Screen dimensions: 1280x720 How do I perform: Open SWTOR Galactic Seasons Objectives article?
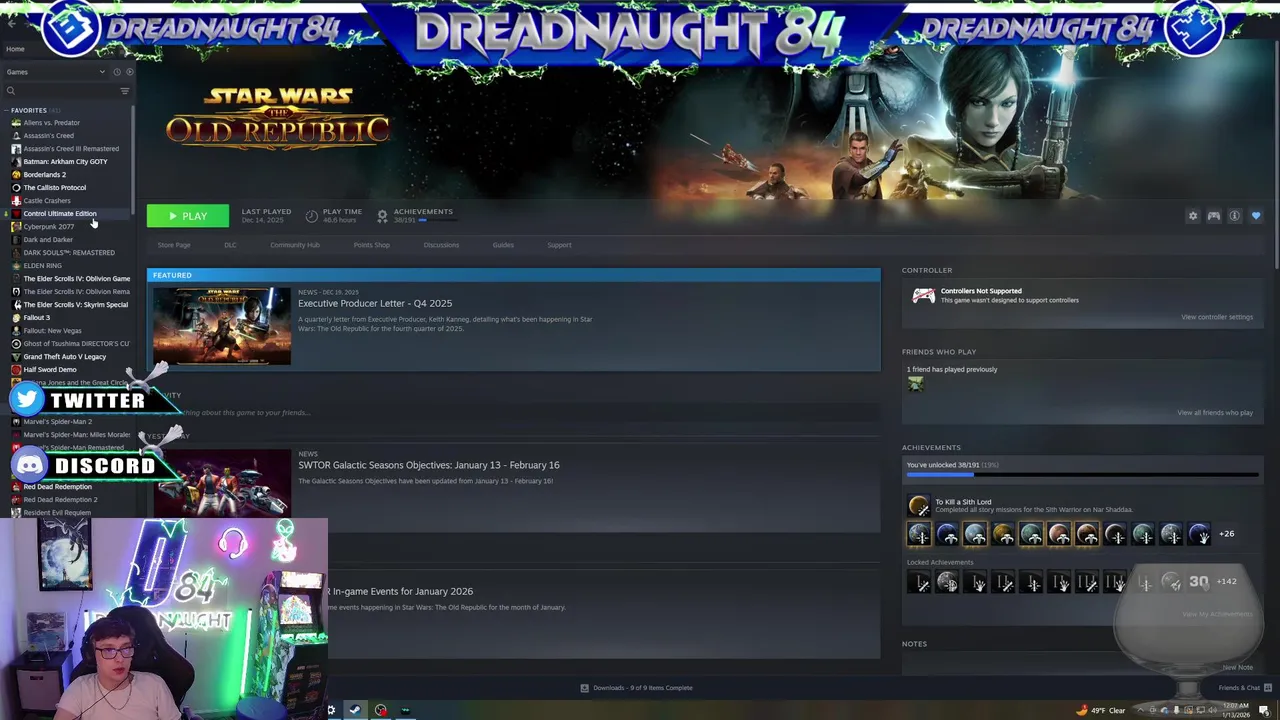tap(429, 465)
